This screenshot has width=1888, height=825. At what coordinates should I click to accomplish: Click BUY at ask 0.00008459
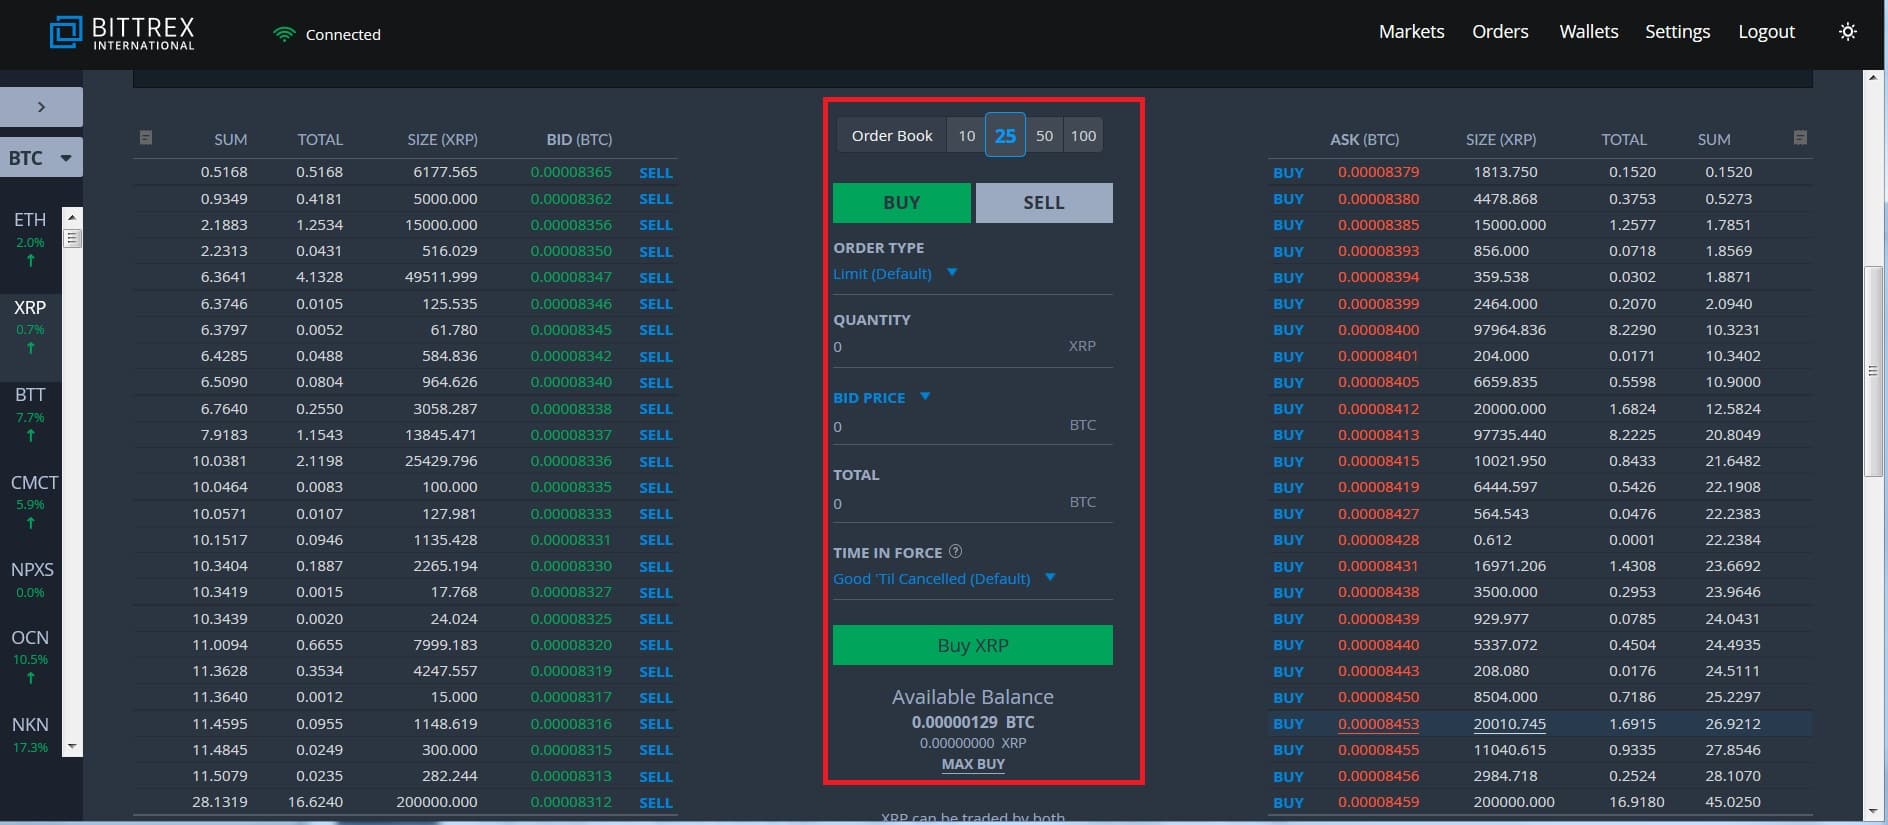[x=1288, y=803]
